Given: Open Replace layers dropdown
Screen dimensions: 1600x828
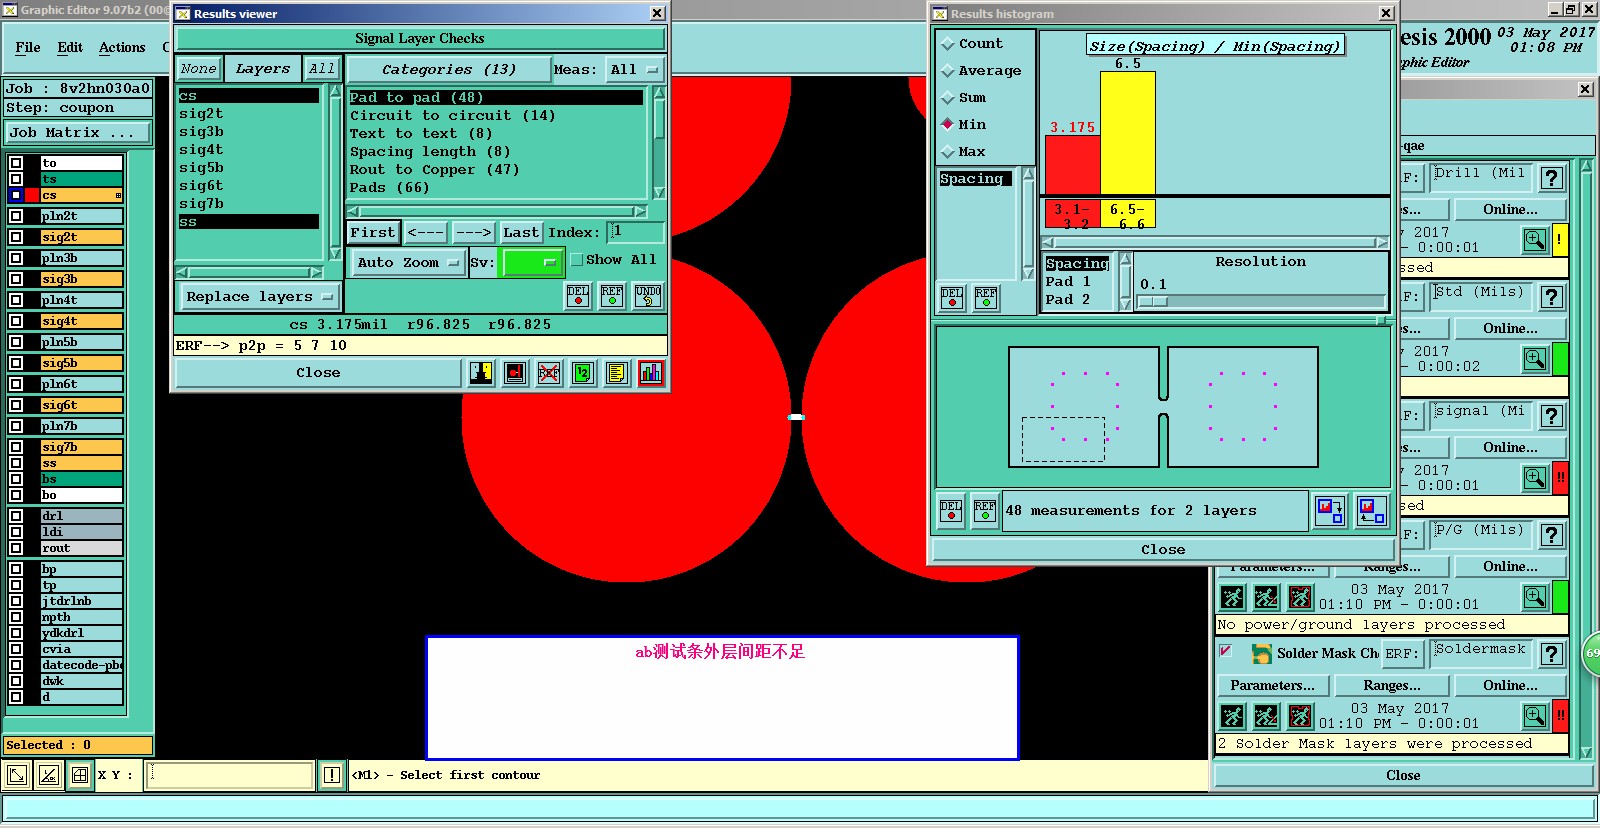Looking at the screenshot, I should 259,297.
